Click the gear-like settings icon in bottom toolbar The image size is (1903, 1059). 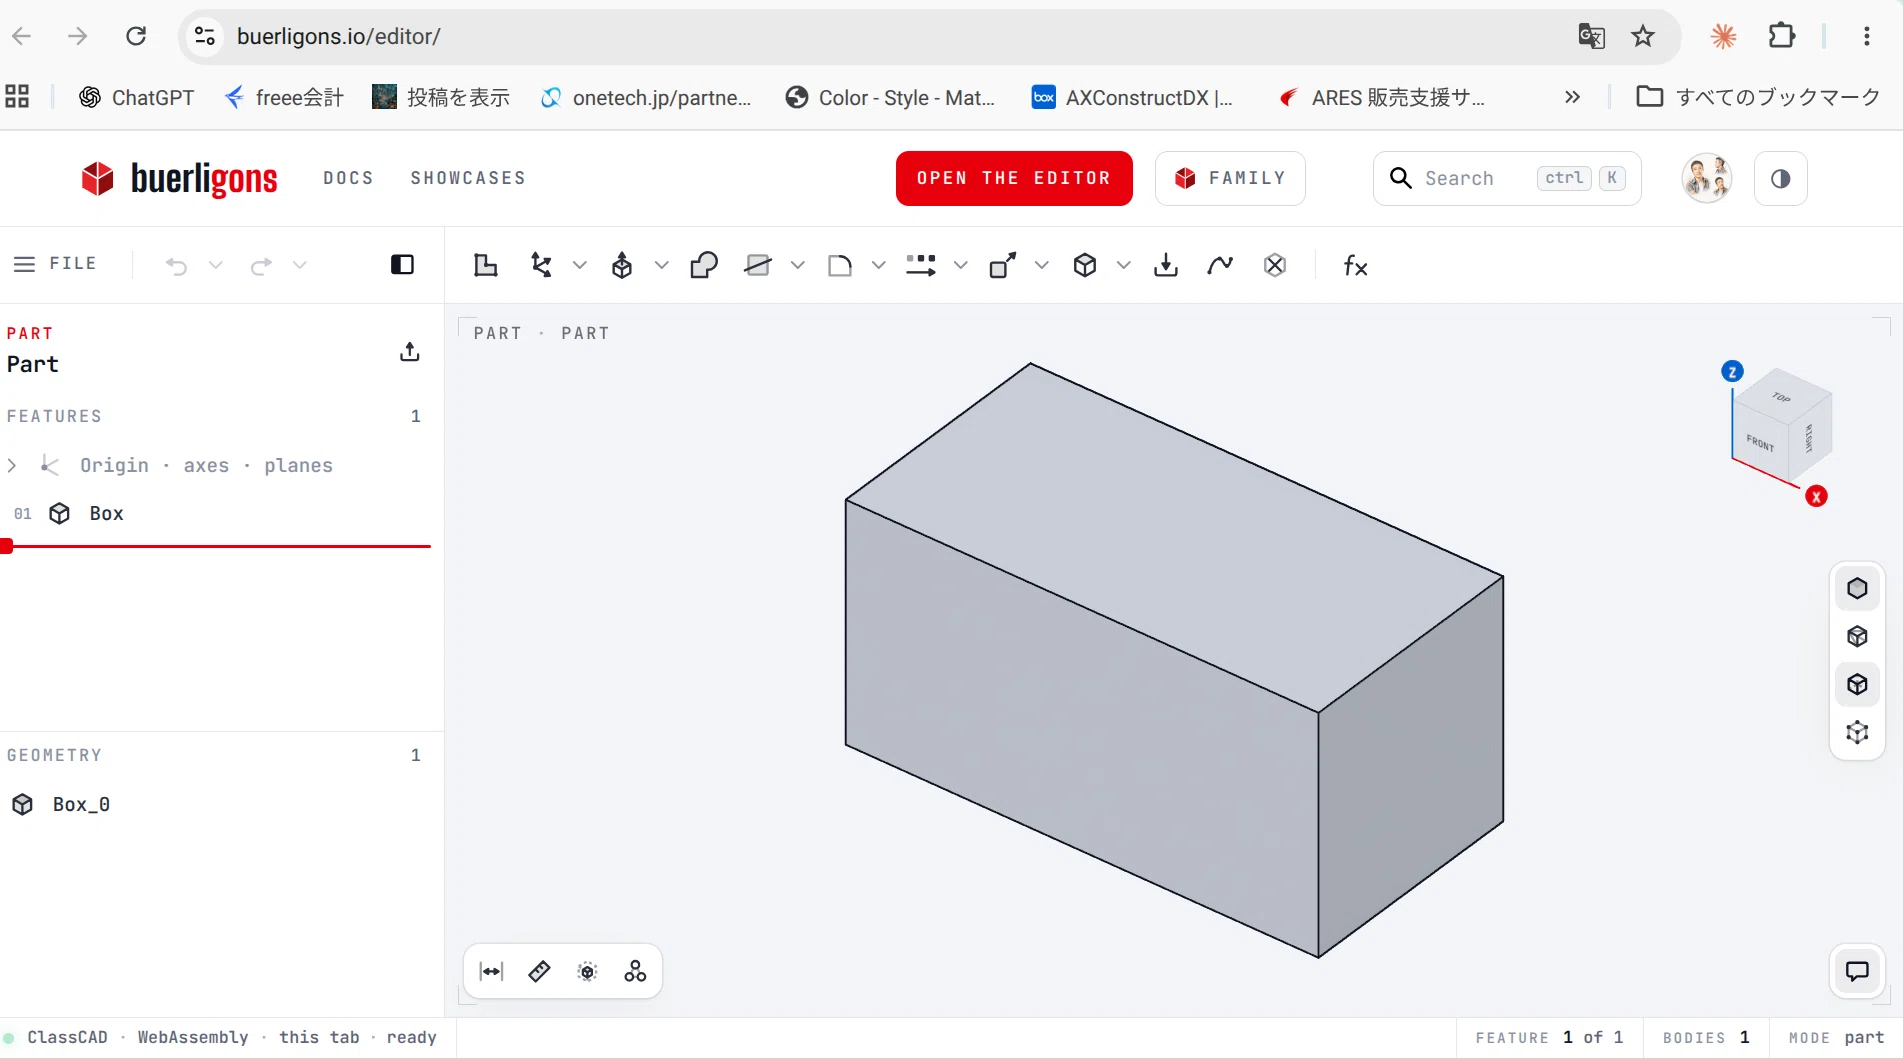click(x=588, y=972)
